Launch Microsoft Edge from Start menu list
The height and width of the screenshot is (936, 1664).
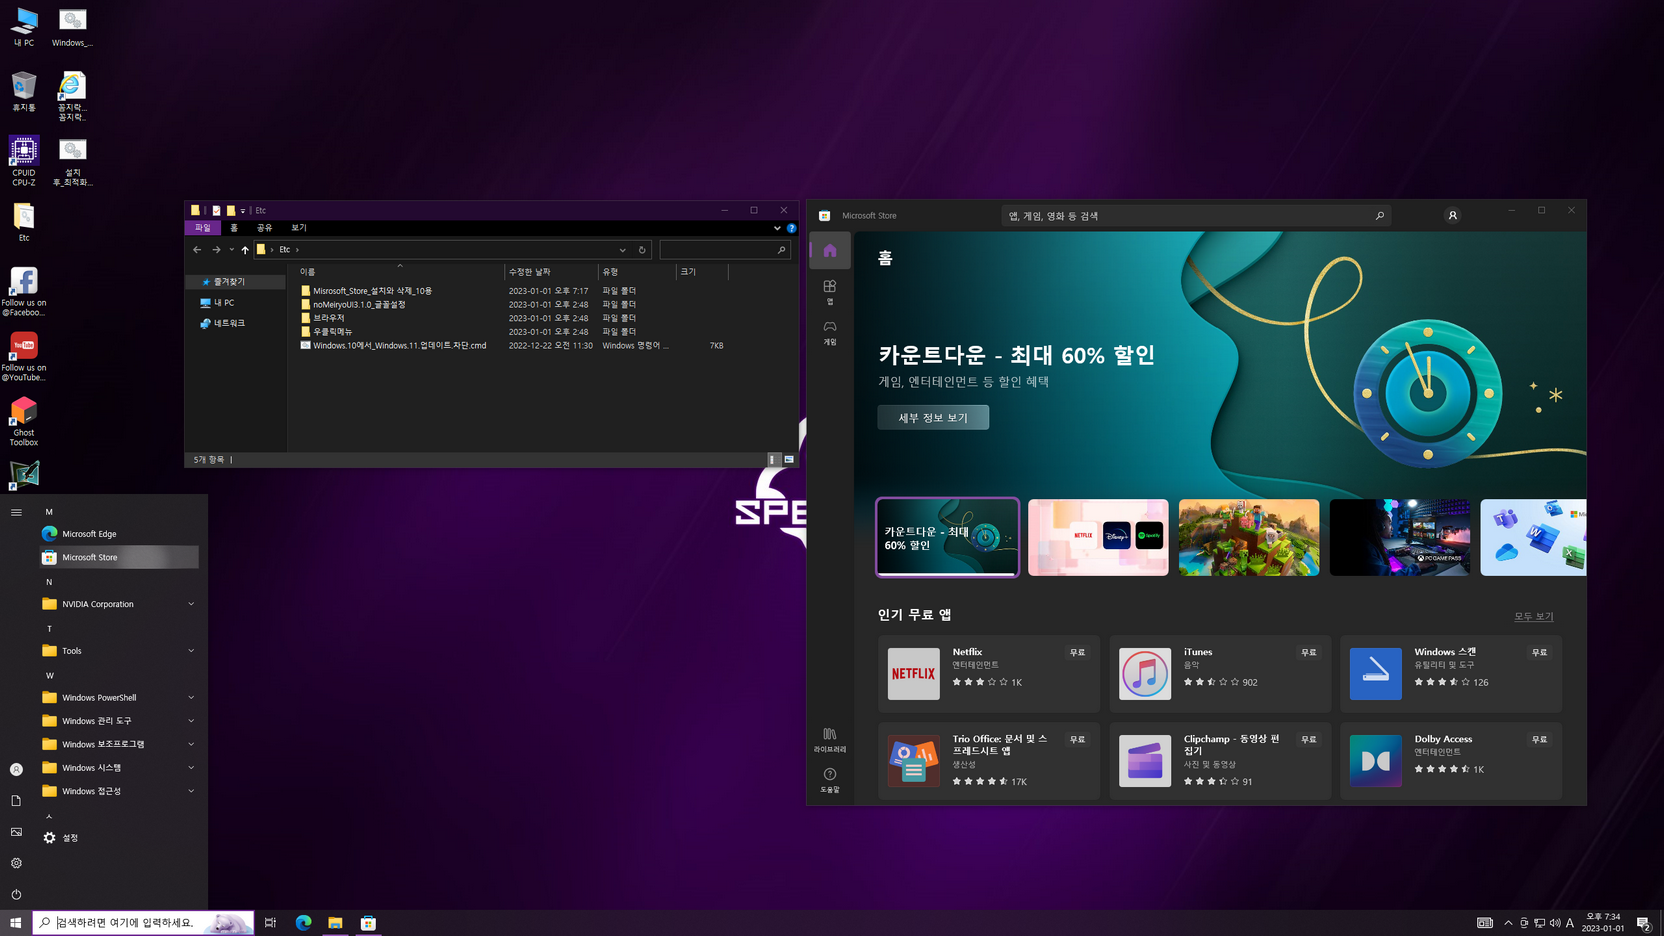(x=120, y=534)
